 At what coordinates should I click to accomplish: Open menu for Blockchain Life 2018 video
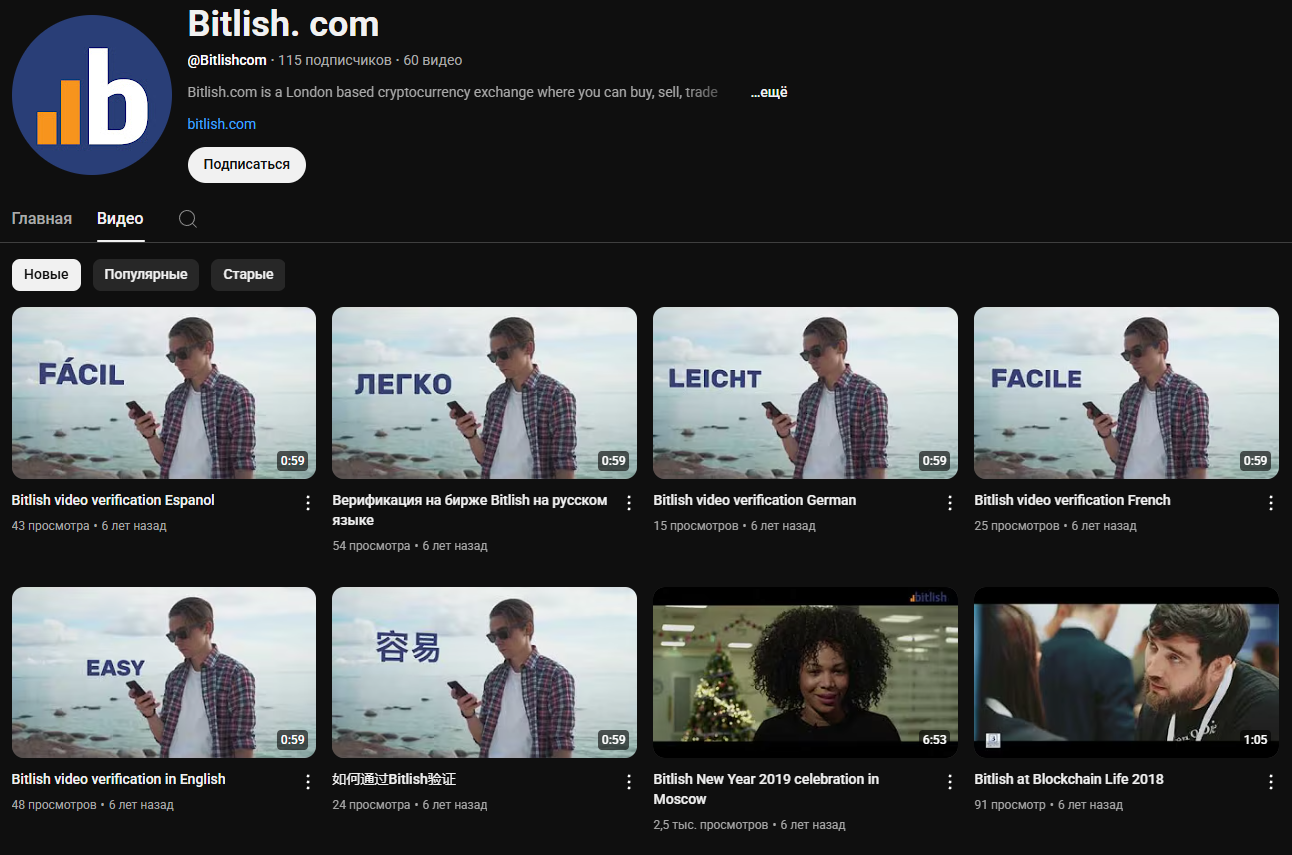coord(1271,782)
